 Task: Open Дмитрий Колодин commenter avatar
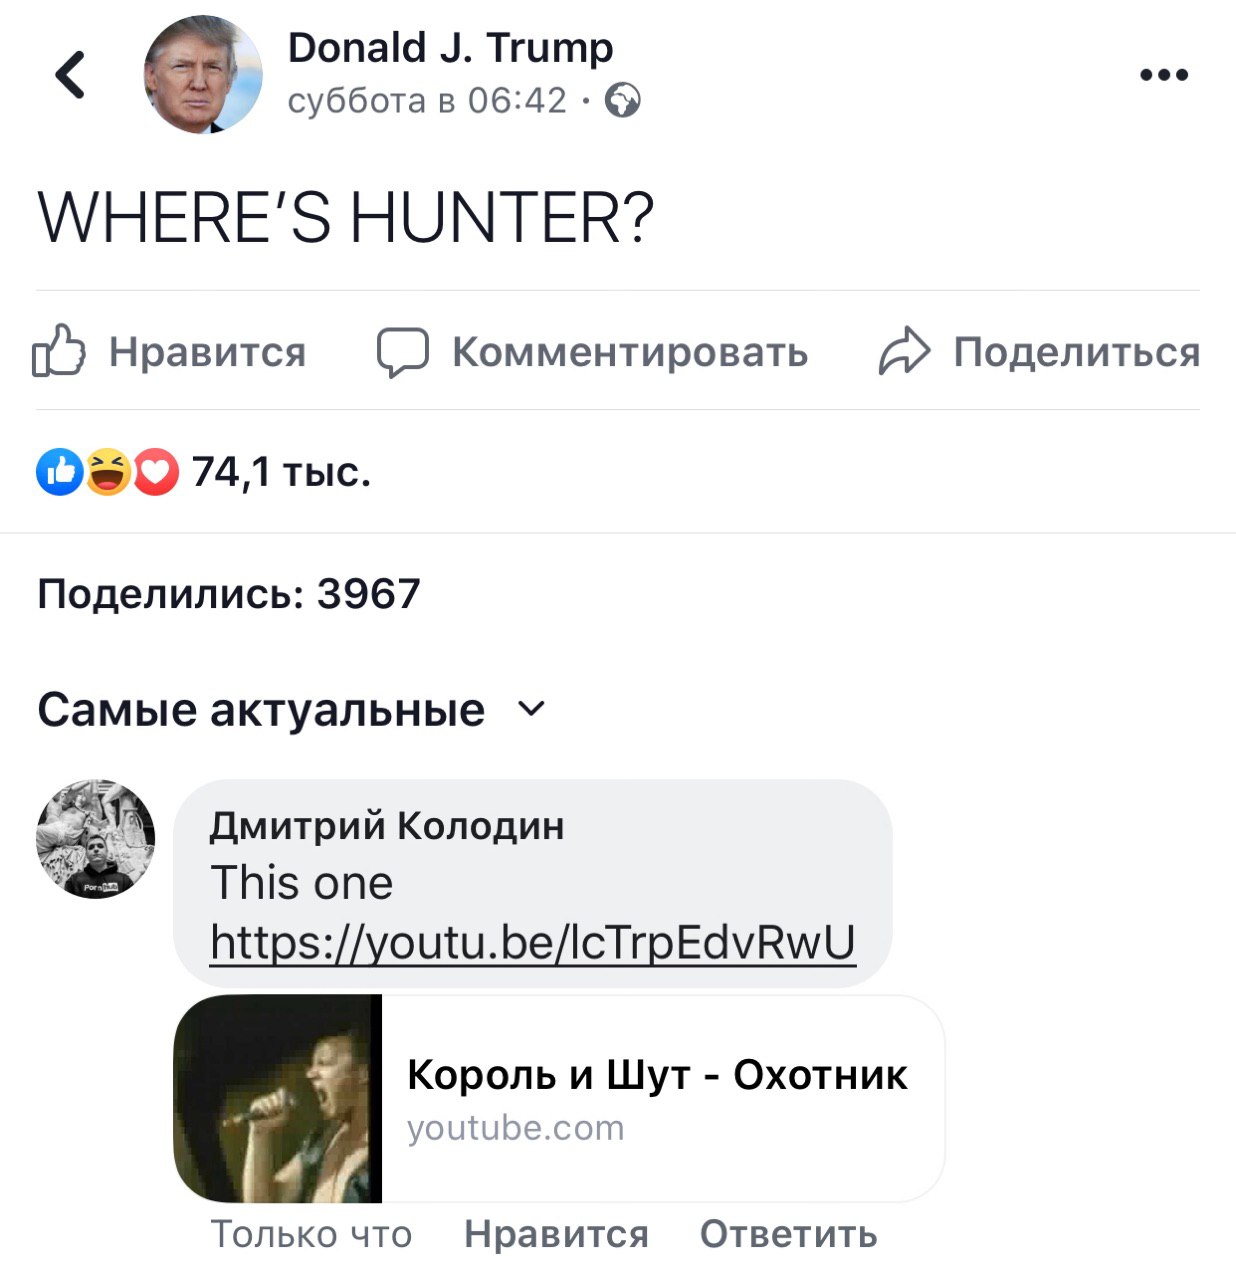96,838
